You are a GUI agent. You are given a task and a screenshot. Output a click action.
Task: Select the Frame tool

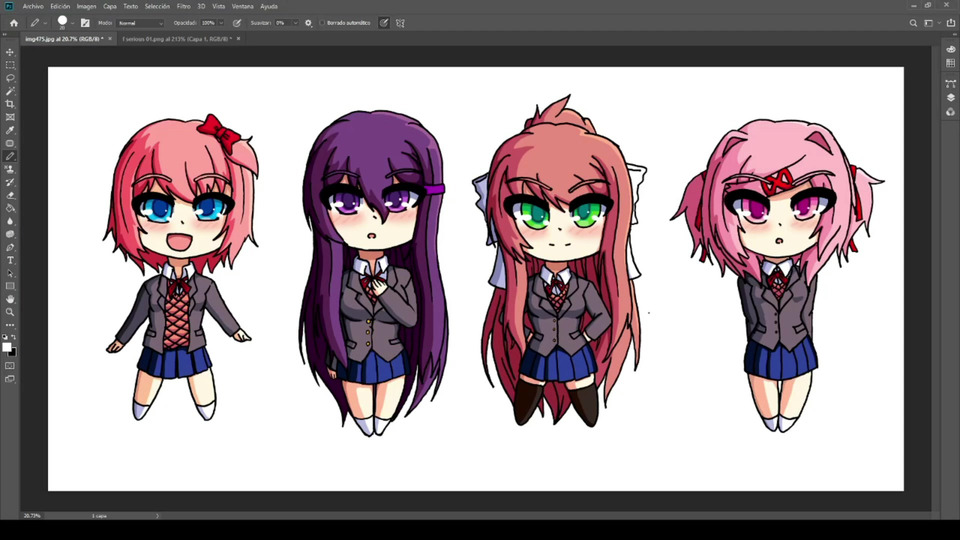tap(10, 117)
